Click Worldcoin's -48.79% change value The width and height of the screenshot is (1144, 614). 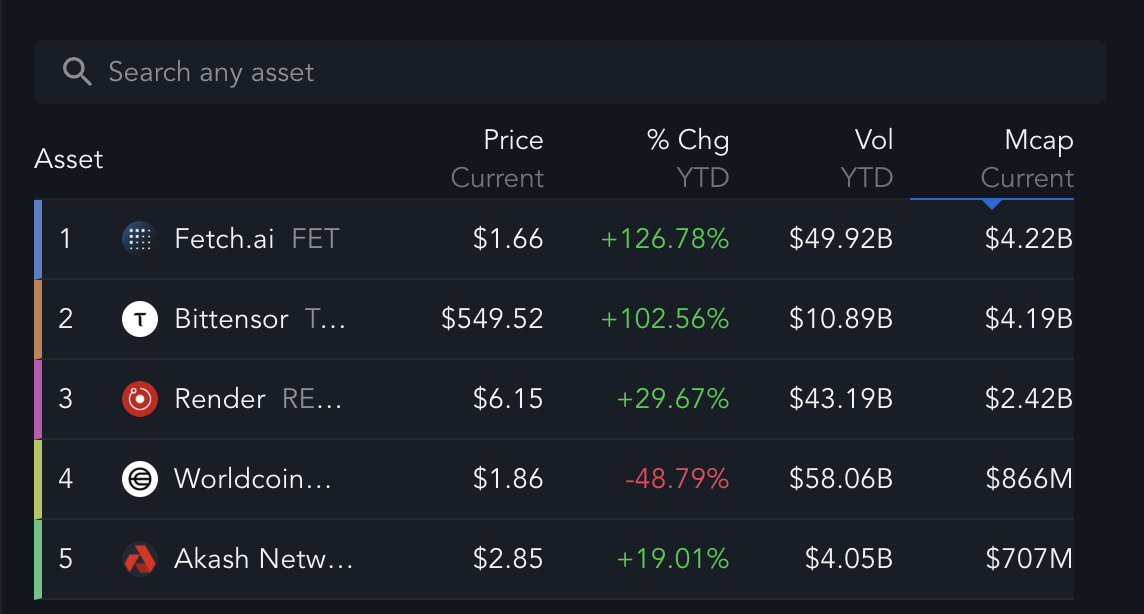coord(677,479)
